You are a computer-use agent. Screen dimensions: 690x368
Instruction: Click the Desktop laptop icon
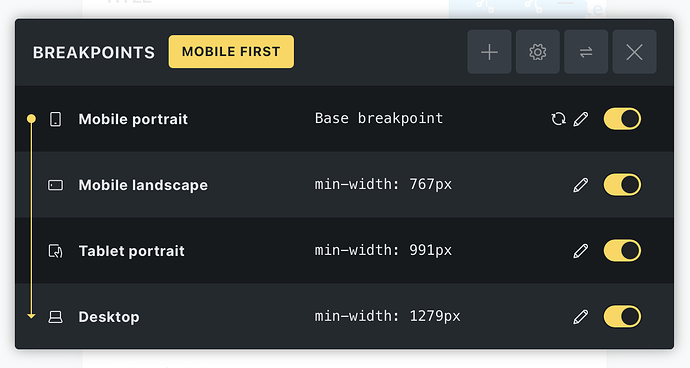[x=55, y=317]
